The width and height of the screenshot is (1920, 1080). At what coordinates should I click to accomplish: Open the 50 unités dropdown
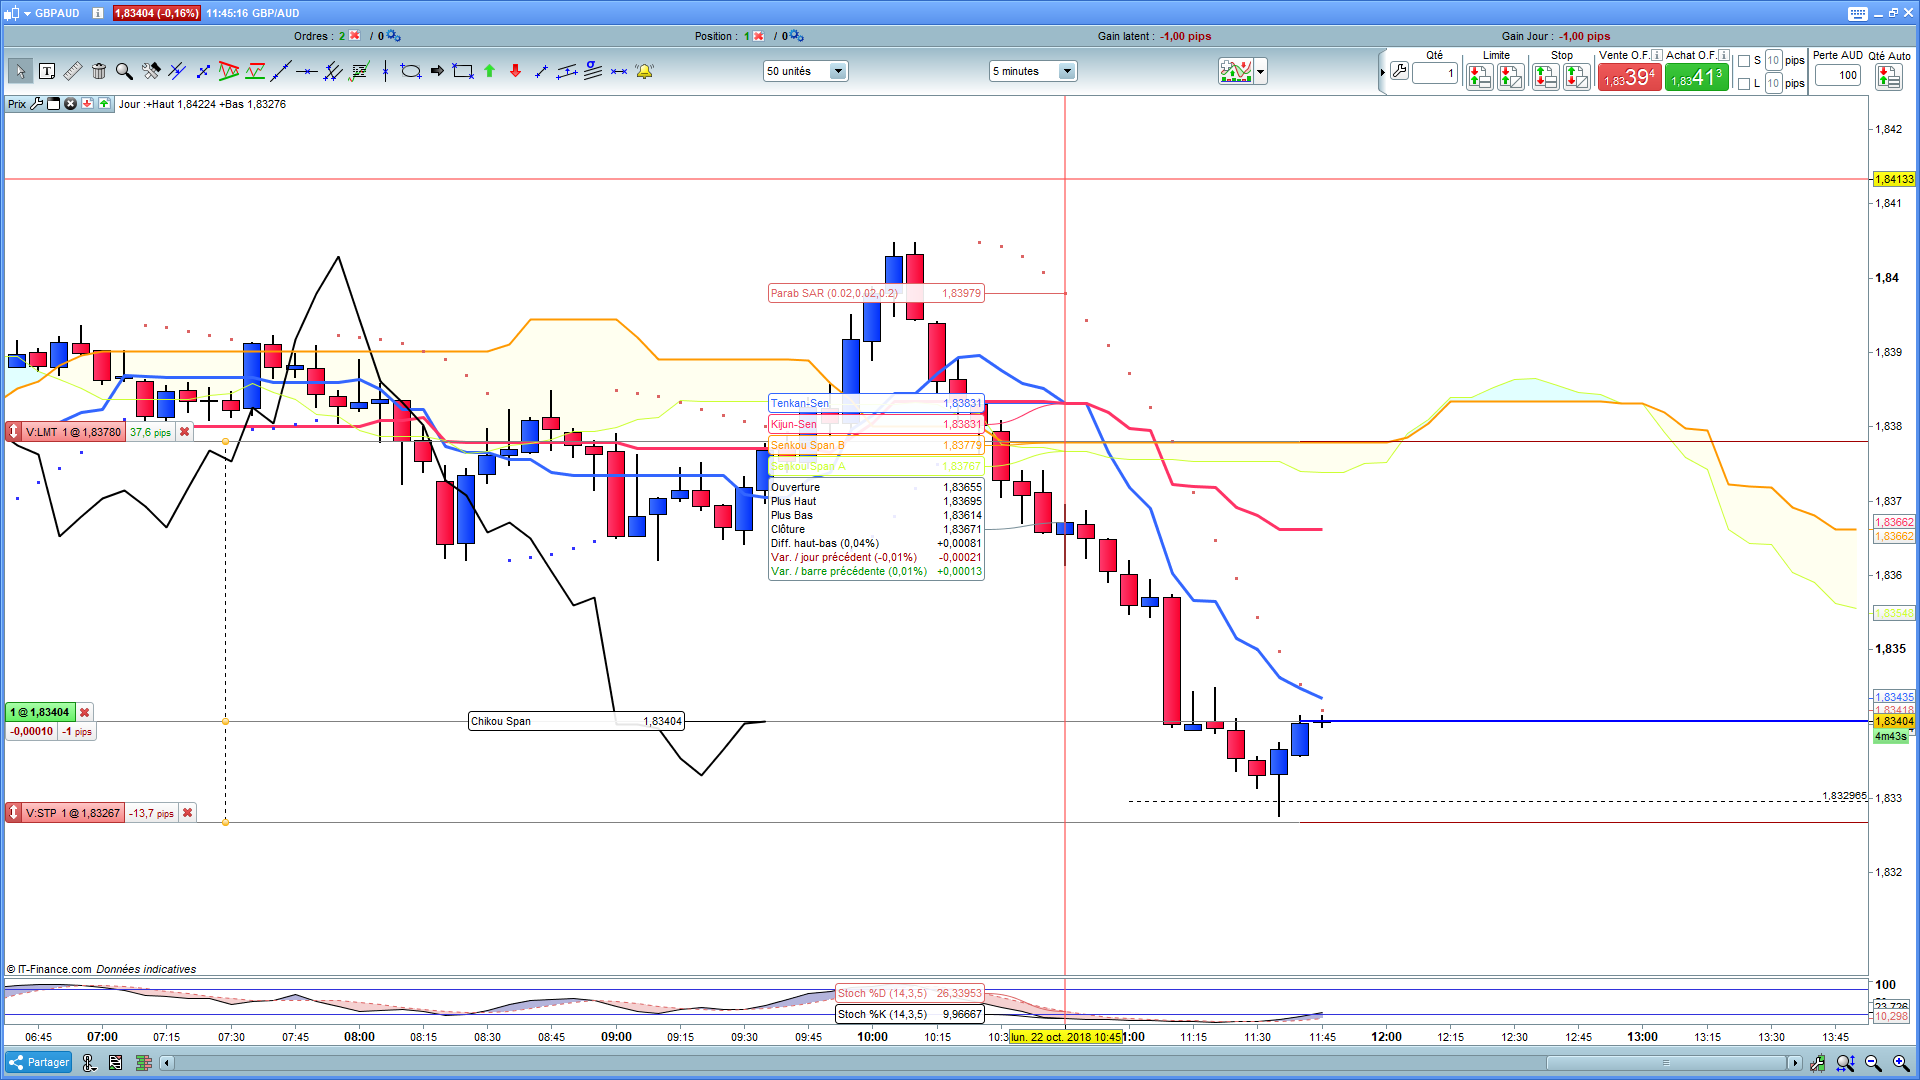(x=838, y=71)
